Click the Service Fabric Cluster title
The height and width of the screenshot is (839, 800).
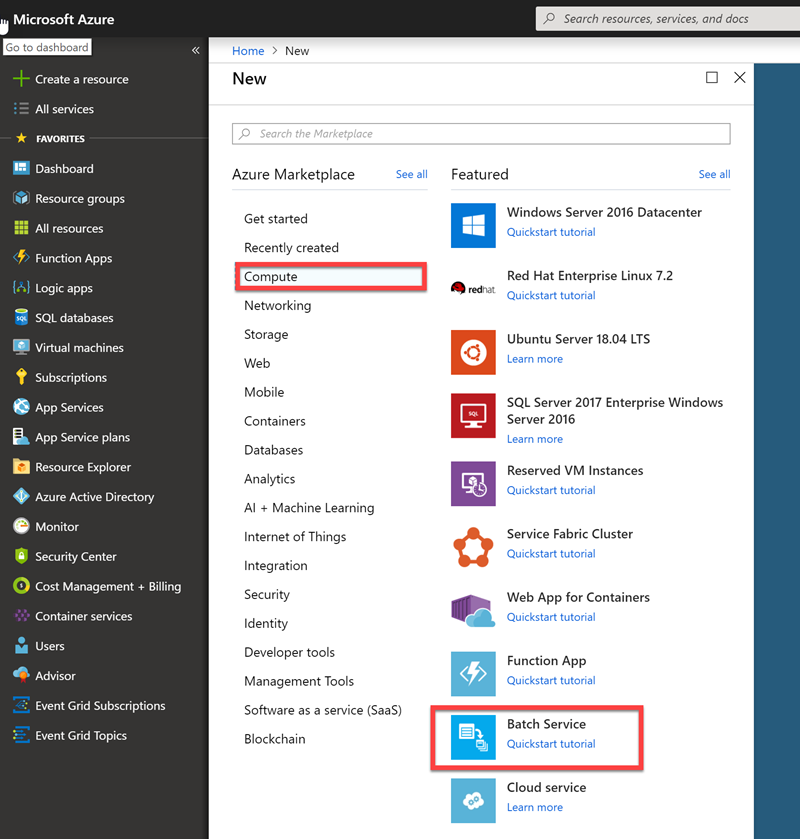tap(569, 533)
